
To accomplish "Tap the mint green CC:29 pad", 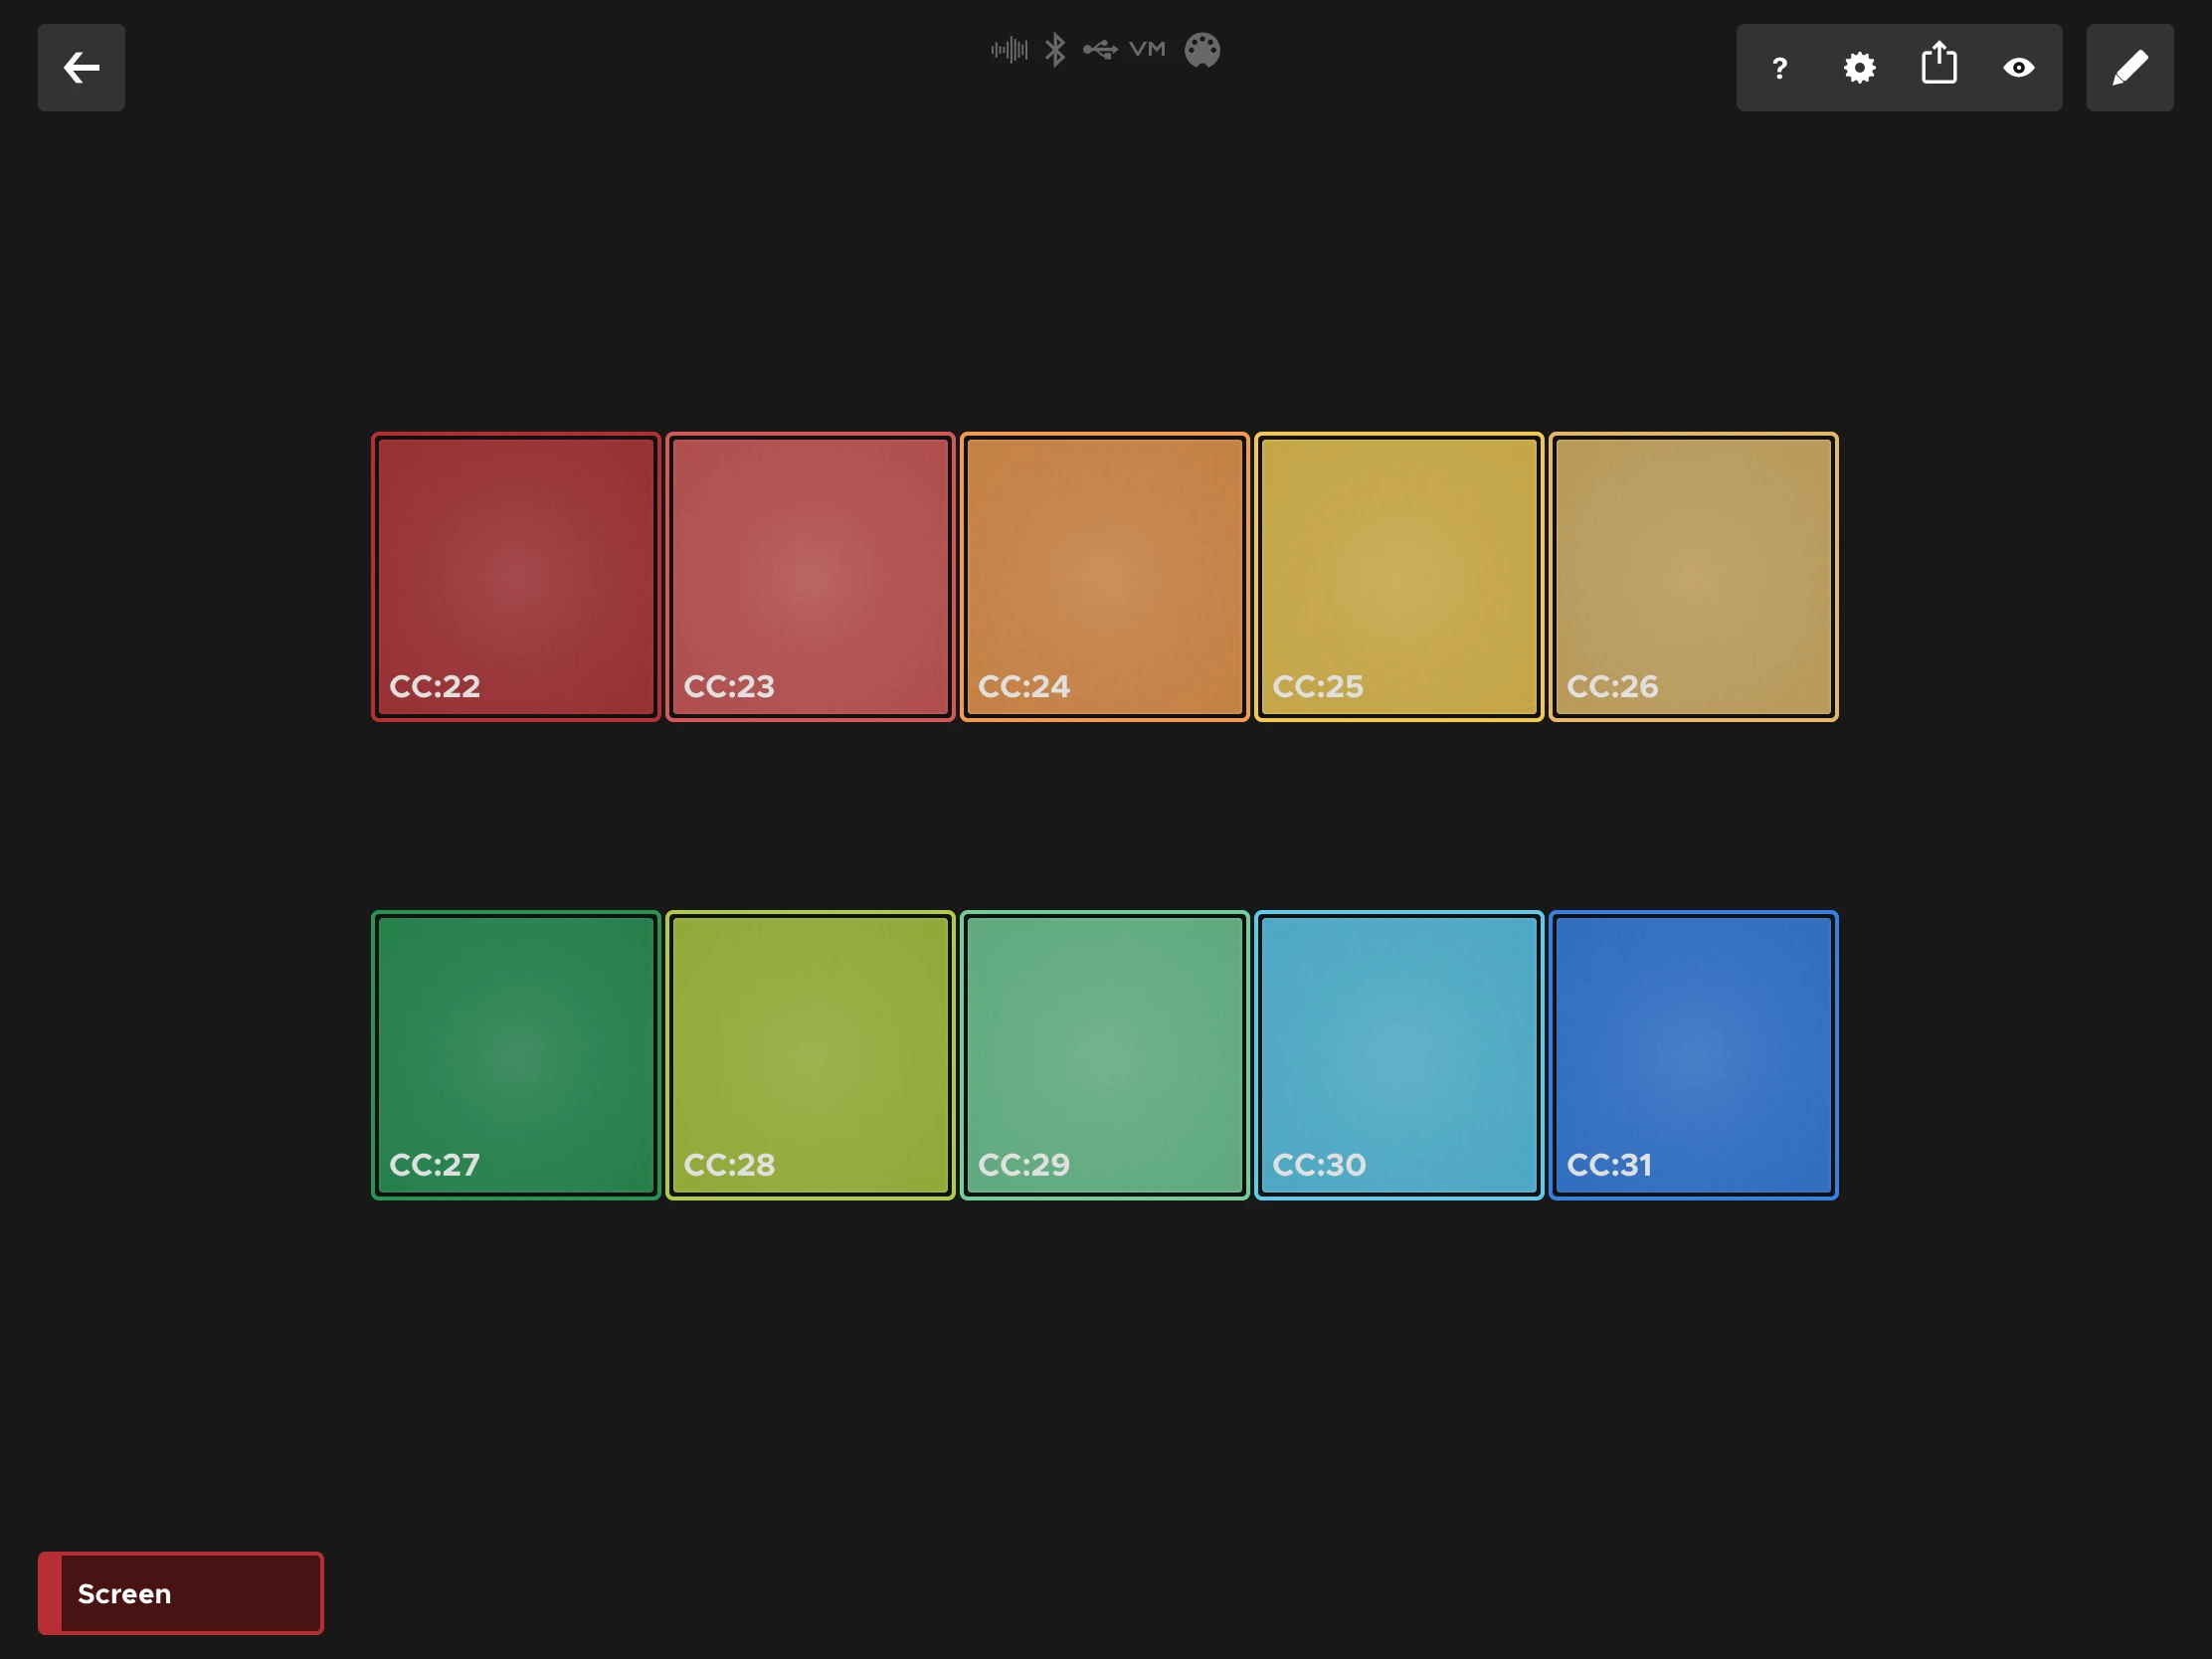I will [x=1105, y=1055].
